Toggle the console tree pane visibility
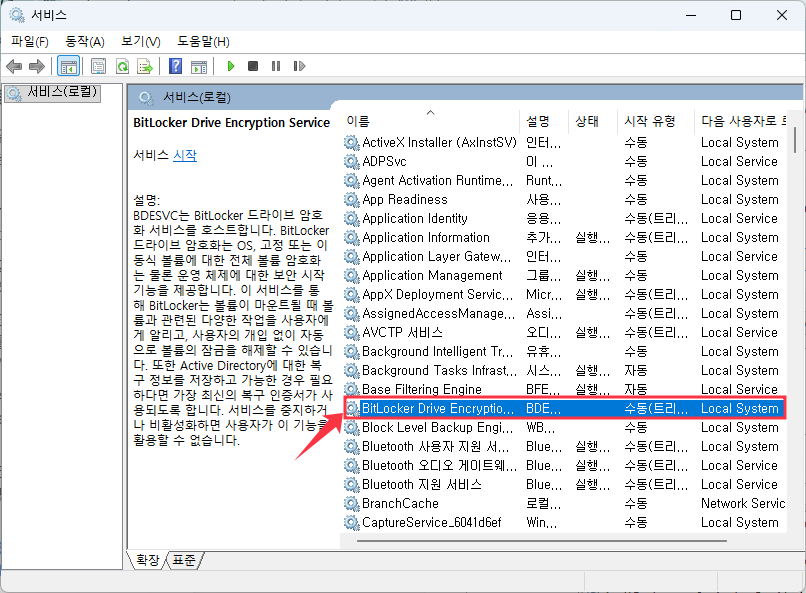 point(68,66)
